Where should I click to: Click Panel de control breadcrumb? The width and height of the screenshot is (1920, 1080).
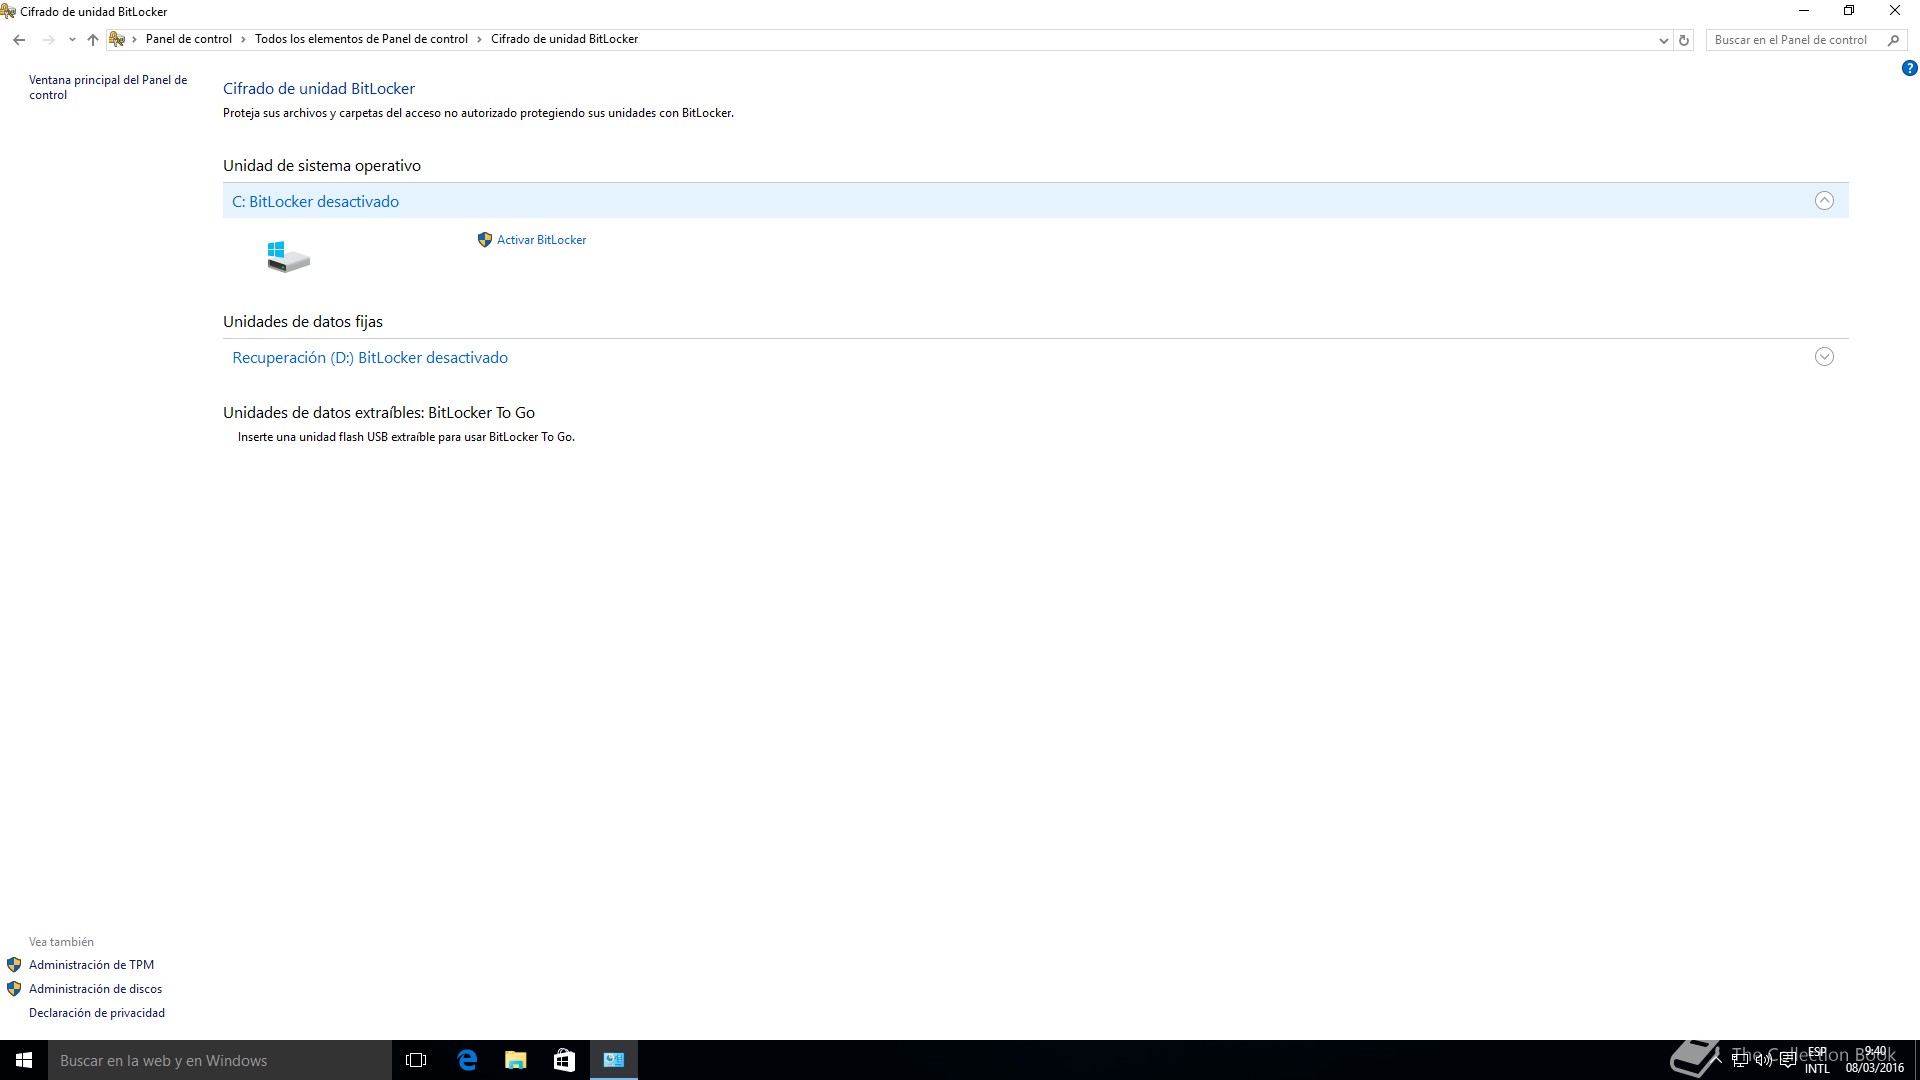click(x=189, y=39)
